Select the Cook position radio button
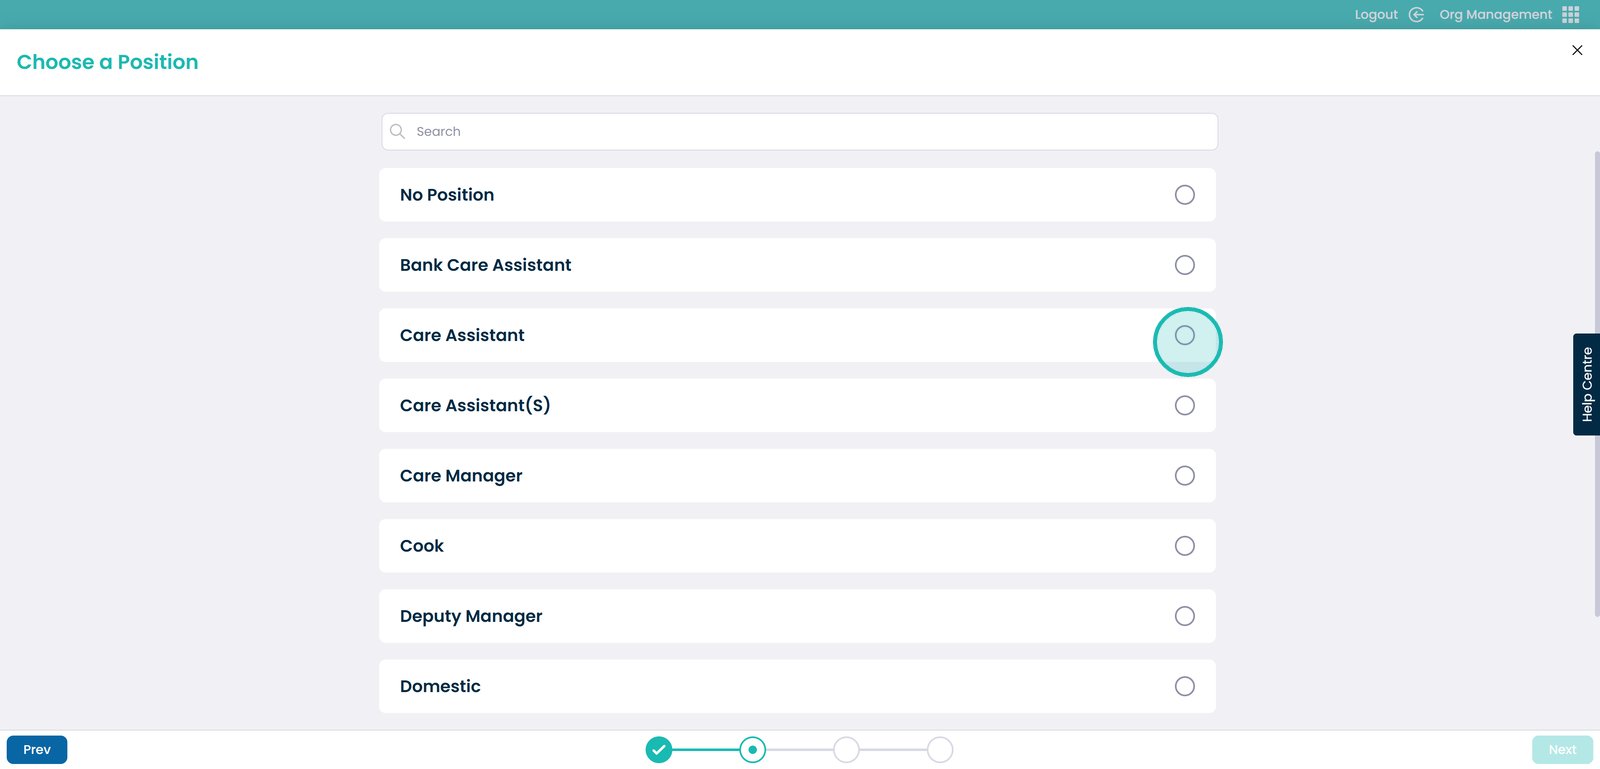1600x769 pixels. coord(1185,546)
